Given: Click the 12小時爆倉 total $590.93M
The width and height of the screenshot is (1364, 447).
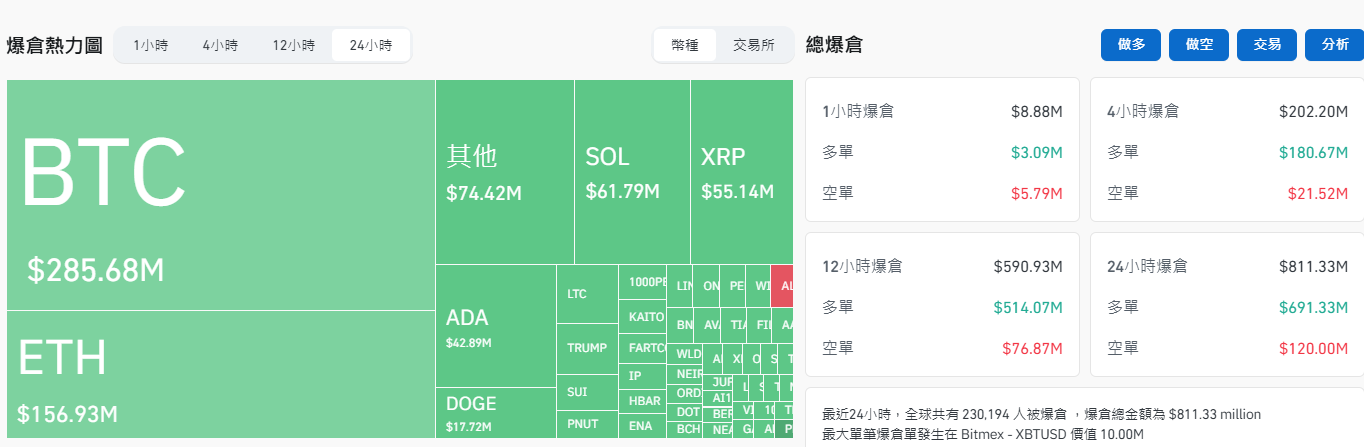Looking at the screenshot, I should (x=1028, y=267).
